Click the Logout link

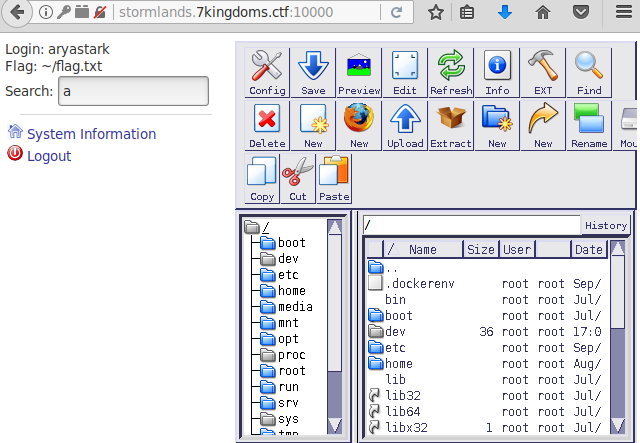click(x=49, y=156)
